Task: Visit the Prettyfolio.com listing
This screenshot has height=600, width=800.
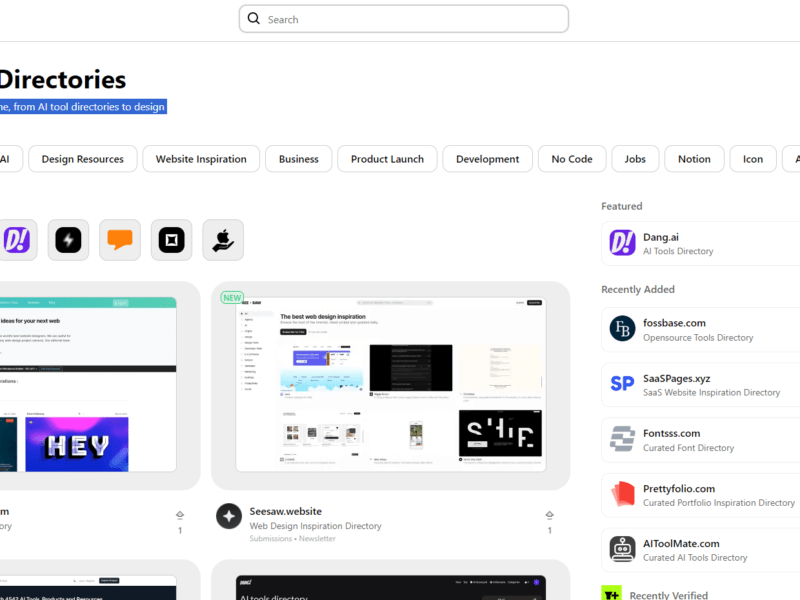Action: (680, 489)
